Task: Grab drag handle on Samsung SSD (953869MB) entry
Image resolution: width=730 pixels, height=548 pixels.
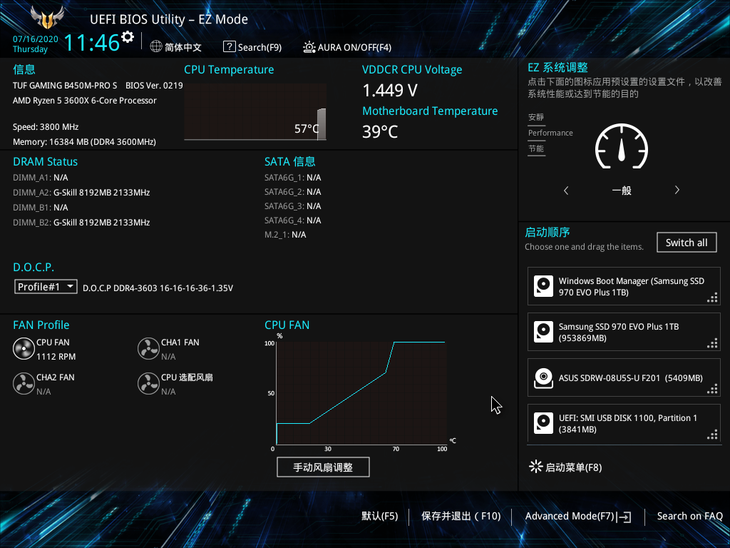Action: point(712,344)
